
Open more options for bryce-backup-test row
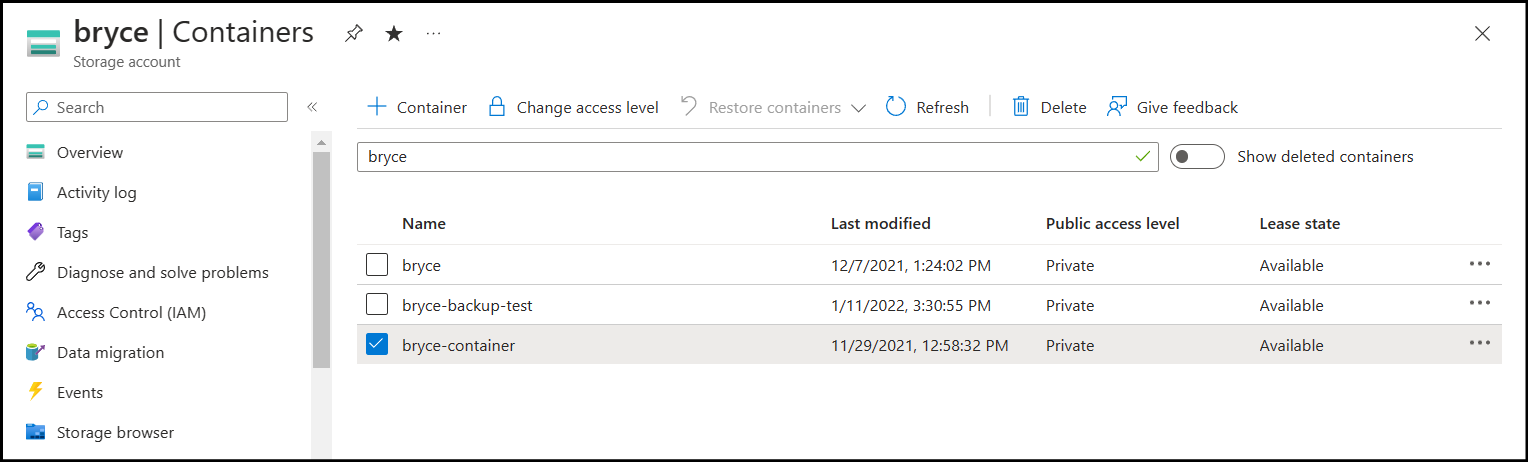(x=1480, y=304)
